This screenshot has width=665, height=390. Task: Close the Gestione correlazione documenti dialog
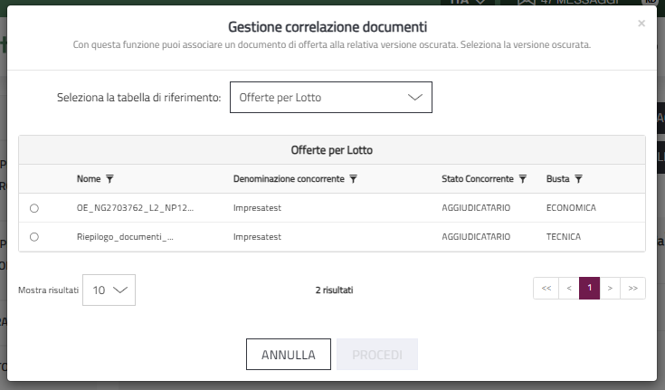click(x=641, y=23)
